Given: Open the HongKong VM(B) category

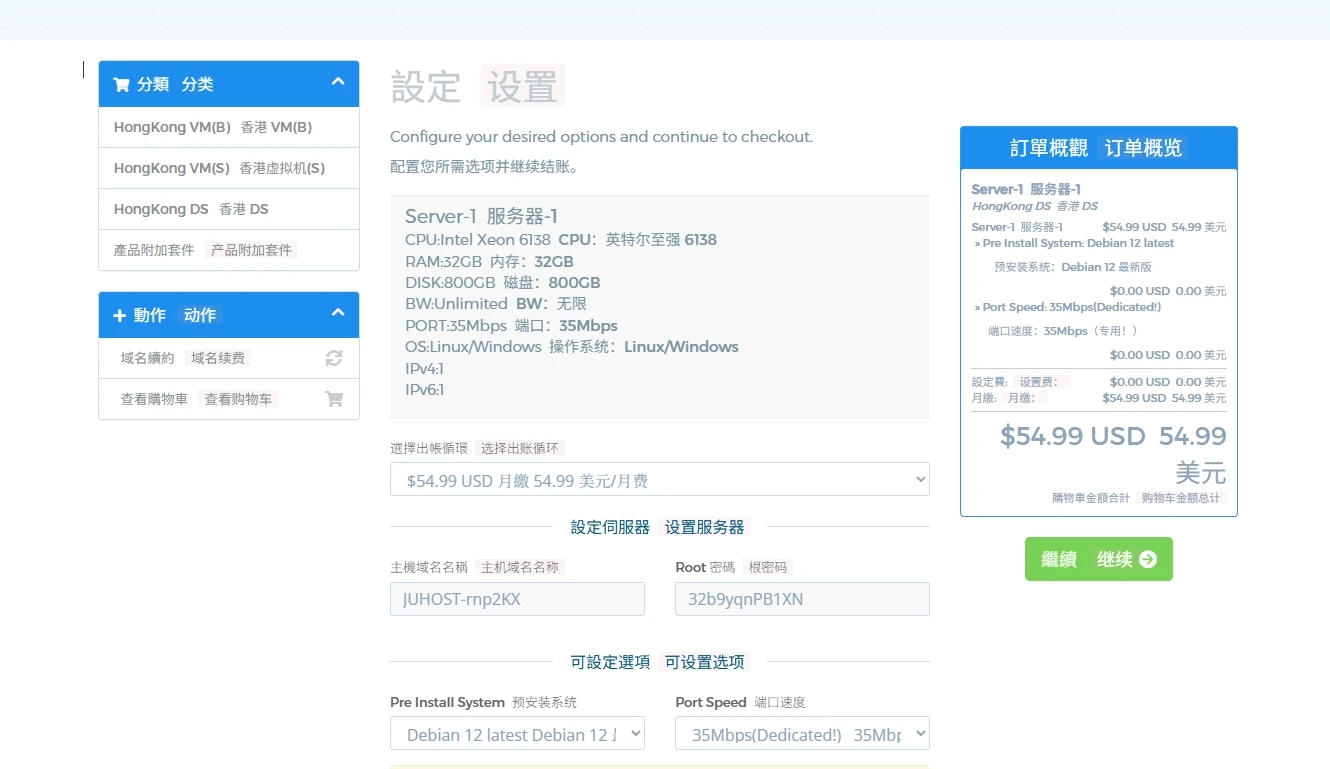Looking at the screenshot, I should click(229, 128).
